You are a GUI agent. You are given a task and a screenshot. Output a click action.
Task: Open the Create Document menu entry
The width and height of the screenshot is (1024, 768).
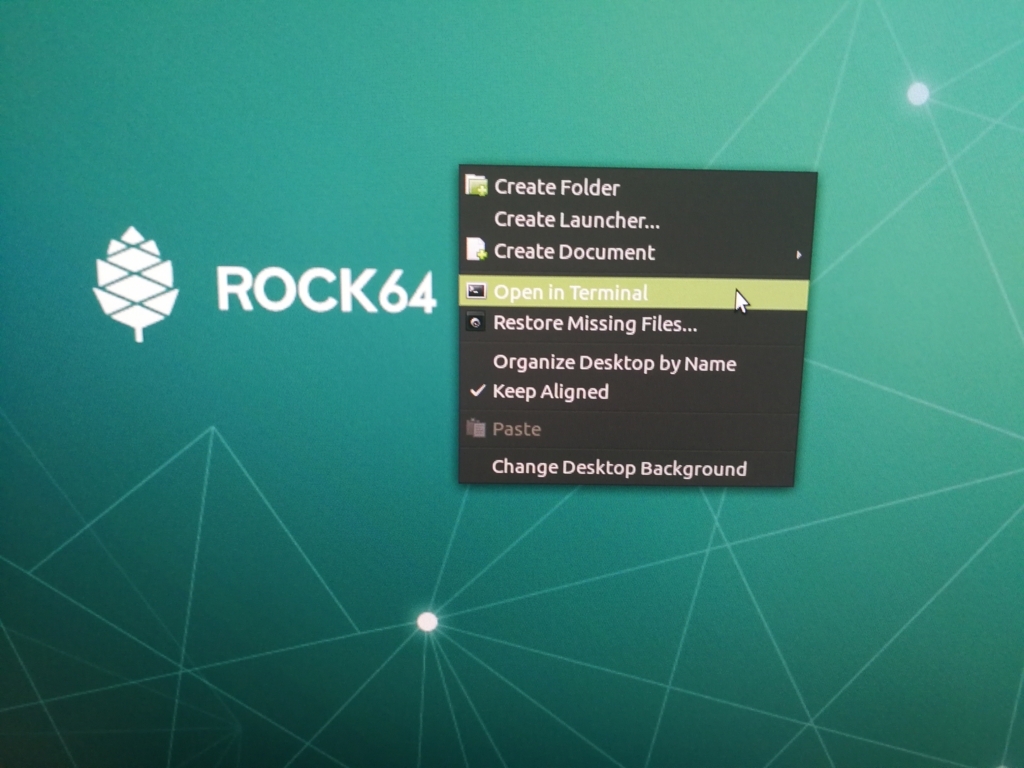635,252
